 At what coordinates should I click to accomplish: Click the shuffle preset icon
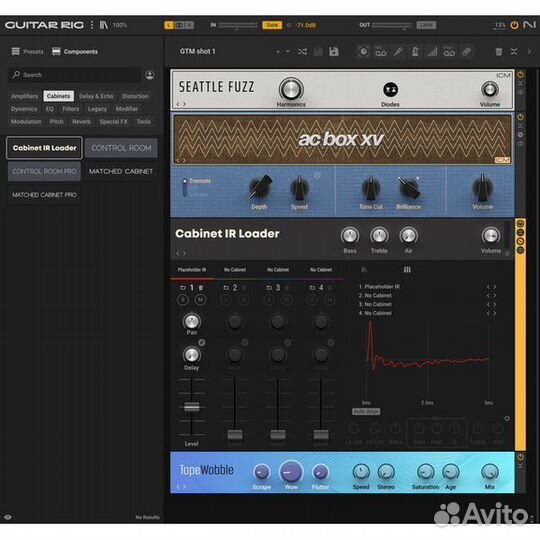(x=302, y=52)
